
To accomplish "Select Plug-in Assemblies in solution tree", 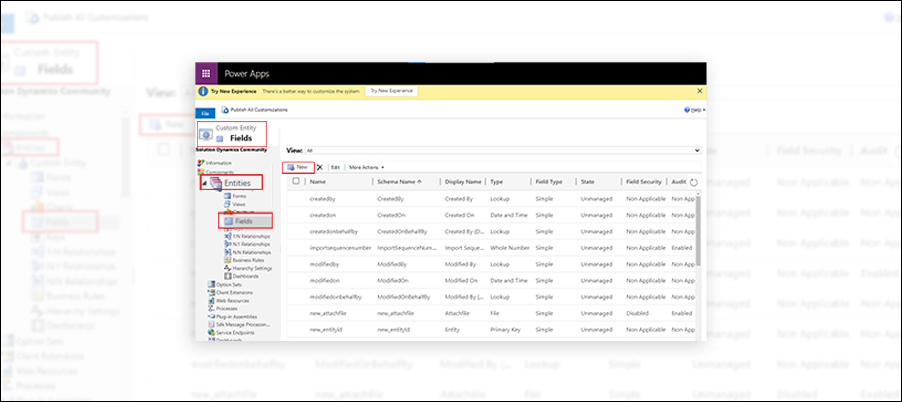I will [x=232, y=316].
